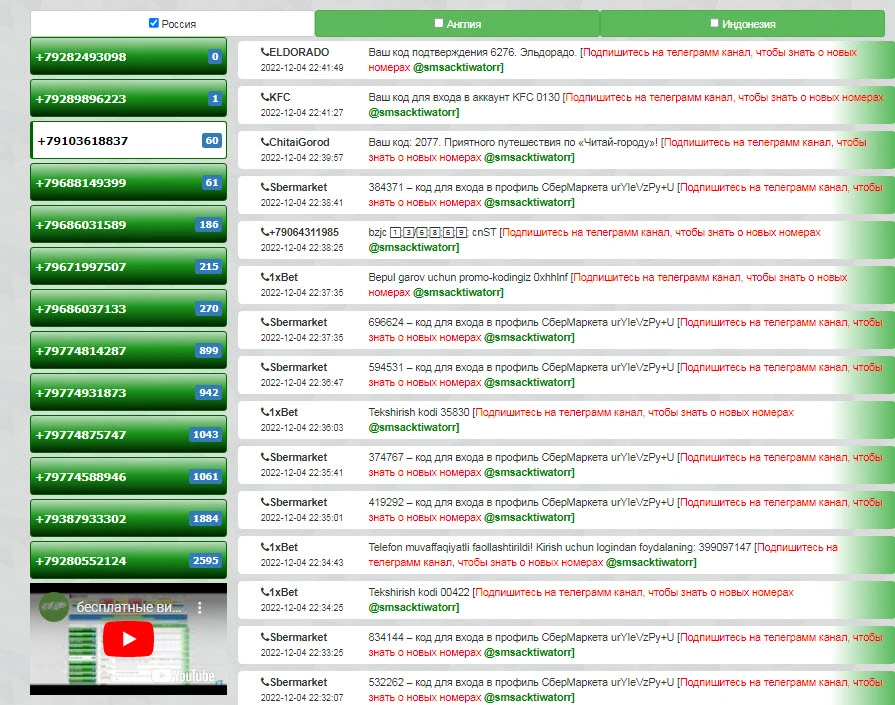Open the YouTube video options menu
The width and height of the screenshot is (895, 705).
(200, 607)
